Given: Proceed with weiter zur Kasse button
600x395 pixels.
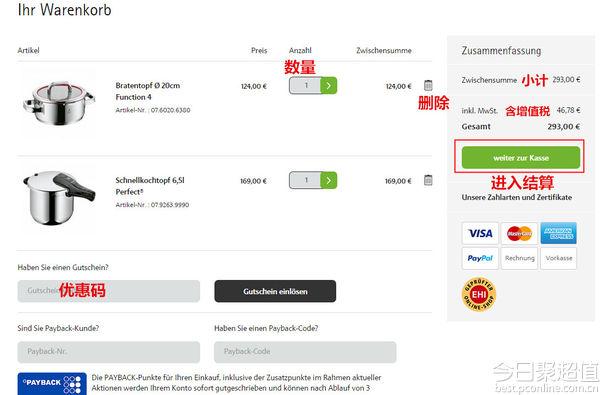Looking at the screenshot, I should coord(521,157).
